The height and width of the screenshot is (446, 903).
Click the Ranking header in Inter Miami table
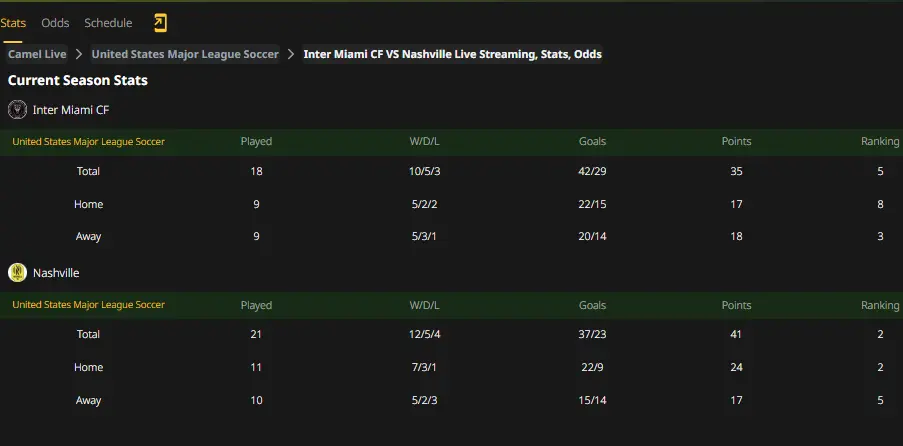click(x=879, y=141)
